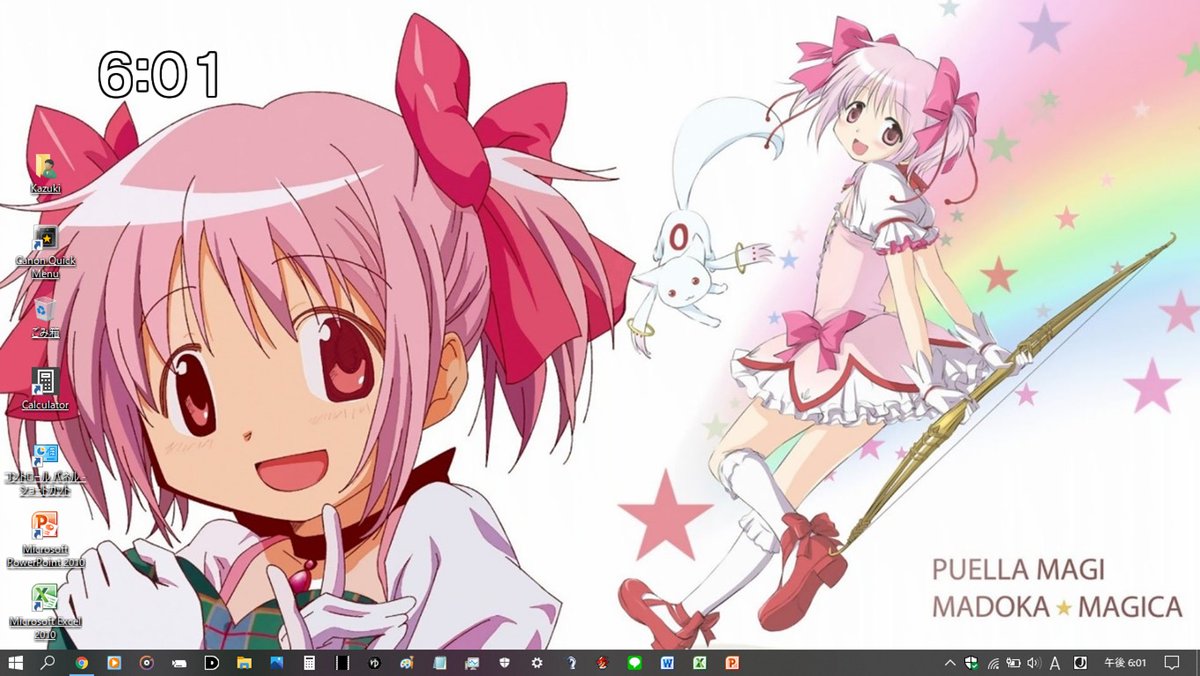This screenshot has height=676, width=1200.
Task: Open Paint palette icon in taskbar
Action: (x=407, y=663)
